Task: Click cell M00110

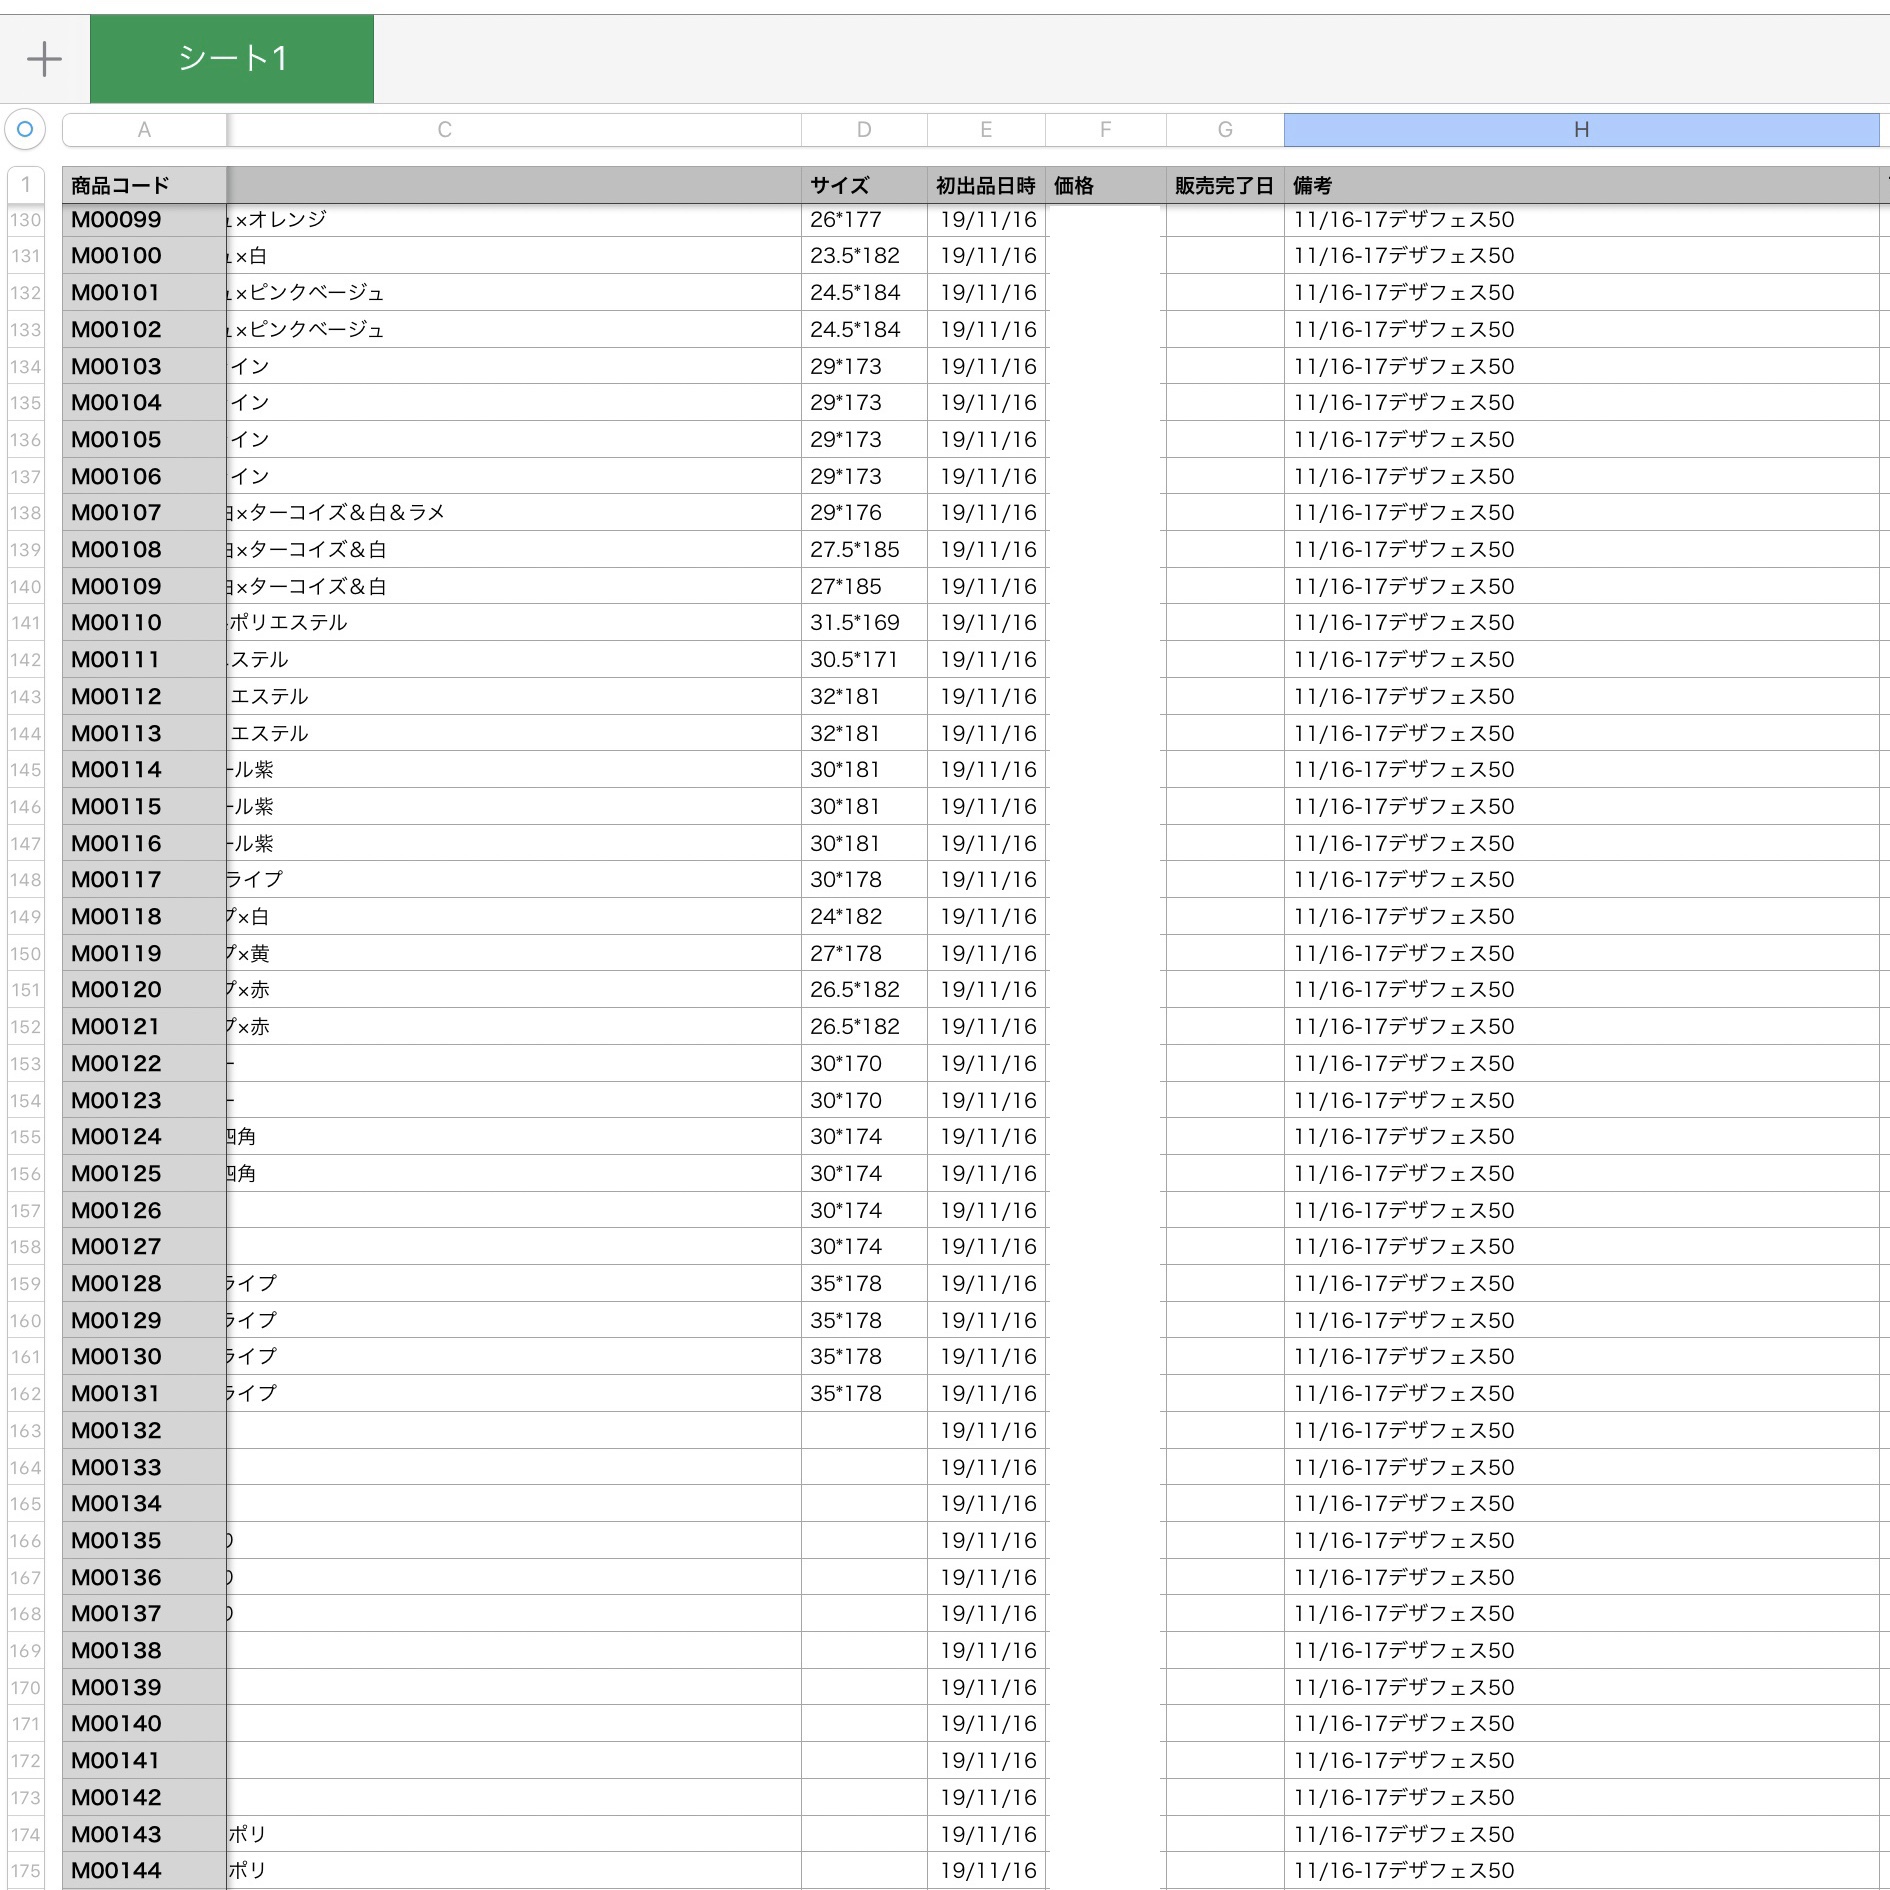Action: tap(144, 623)
